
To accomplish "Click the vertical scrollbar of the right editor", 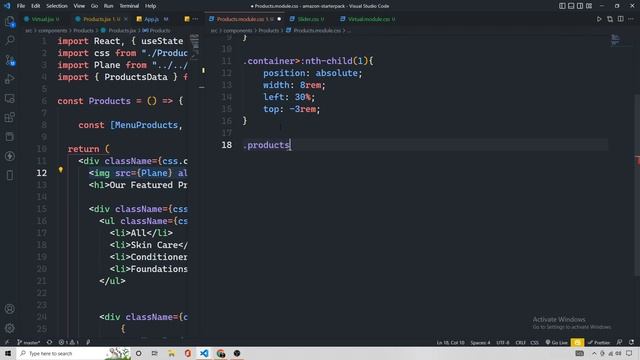I will [637, 186].
